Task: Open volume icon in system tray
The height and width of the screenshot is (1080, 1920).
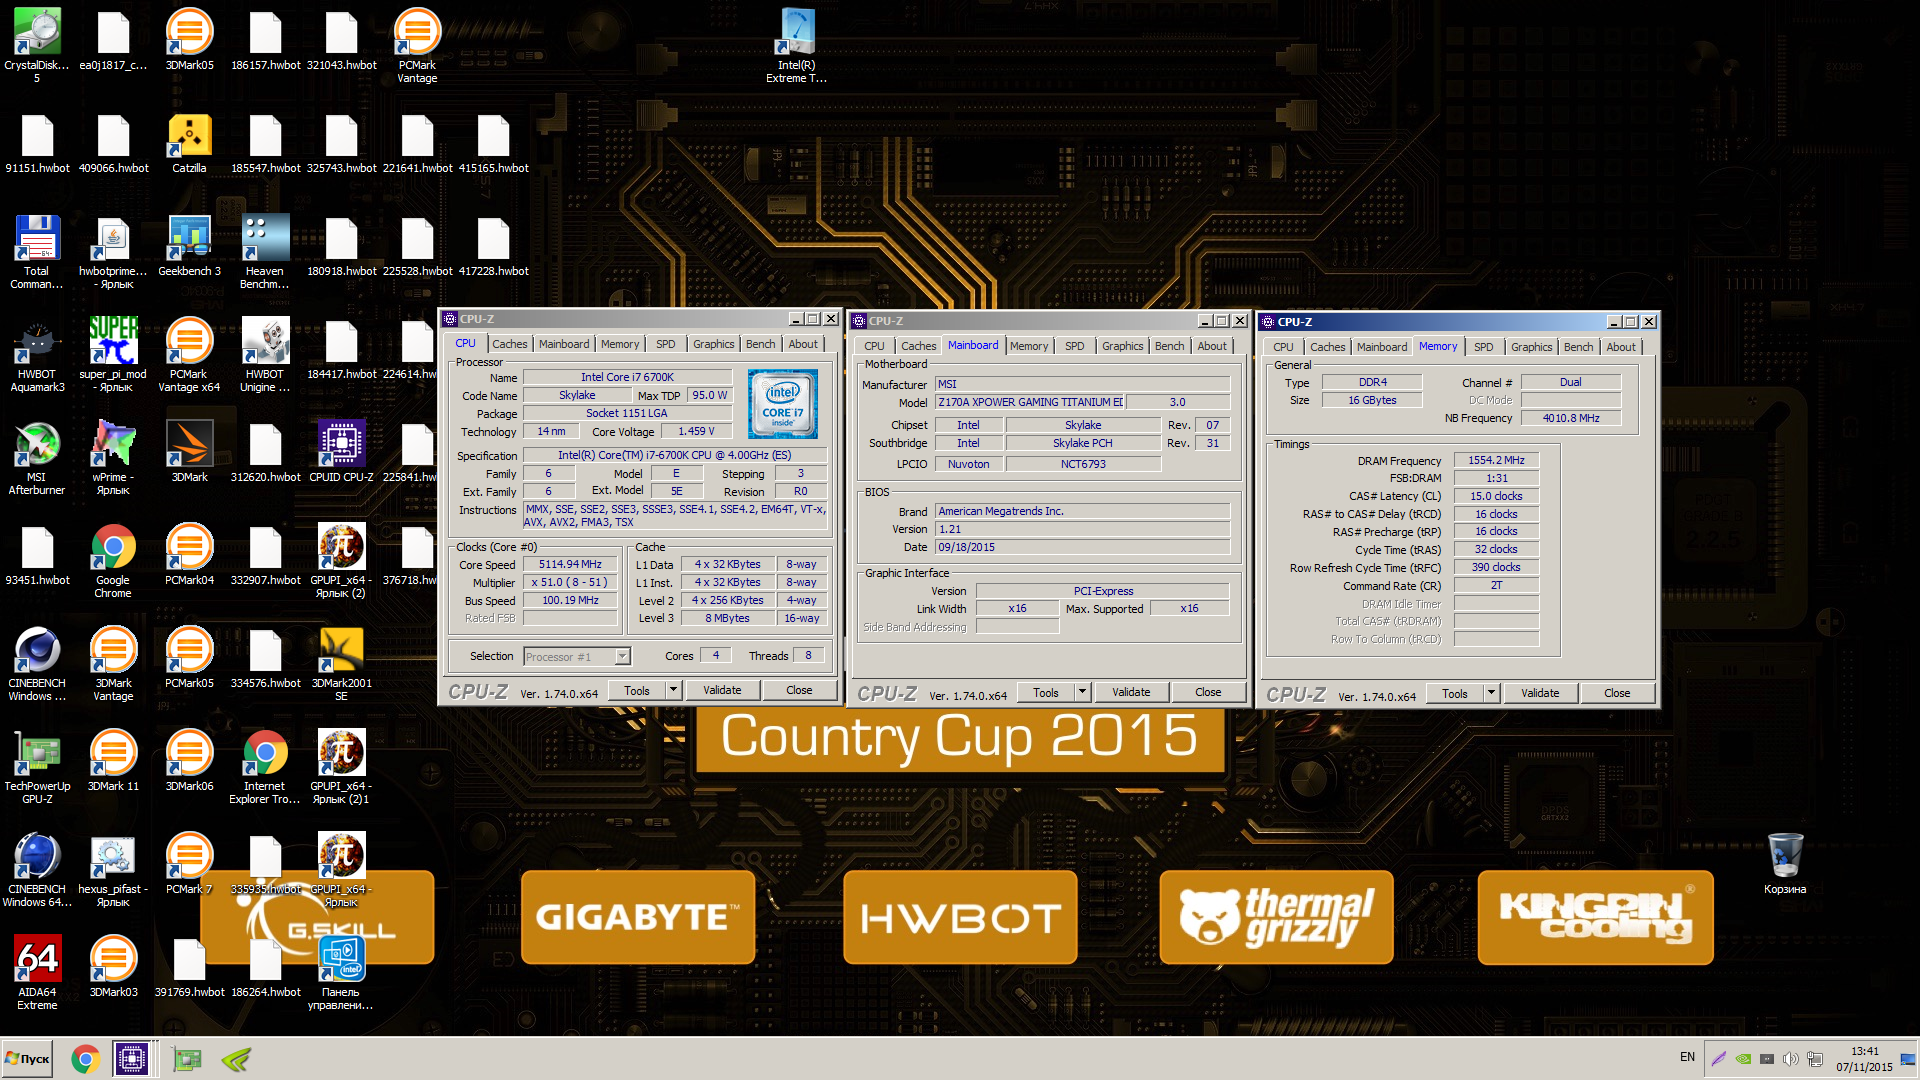Action: [1791, 1059]
